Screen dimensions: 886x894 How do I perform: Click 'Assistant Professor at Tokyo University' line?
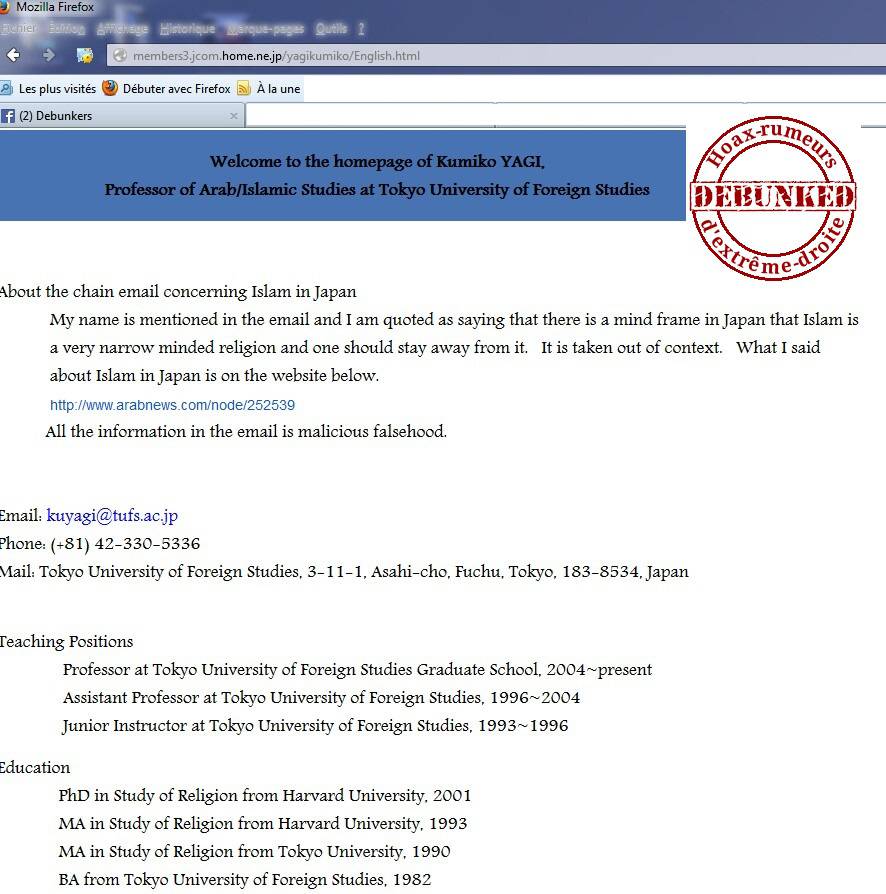[322, 697]
